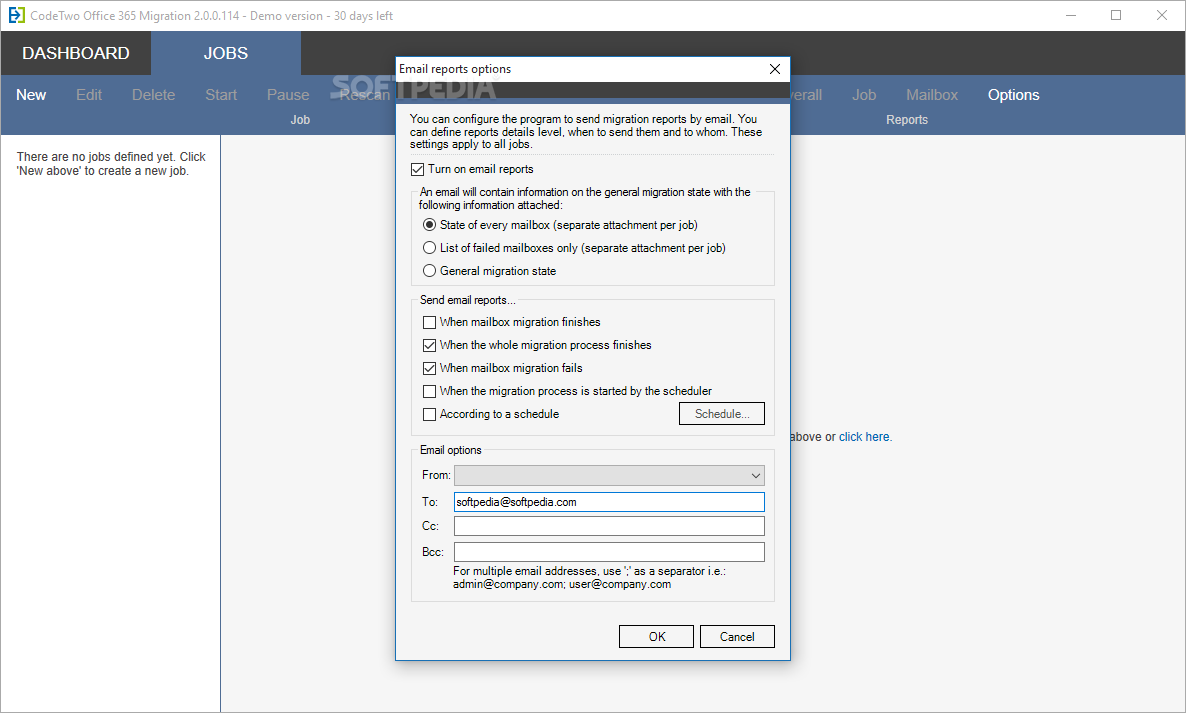Open the report Options item
This screenshot has width=1186, height=713.
pyautogui.click(x=1014, y=95)
